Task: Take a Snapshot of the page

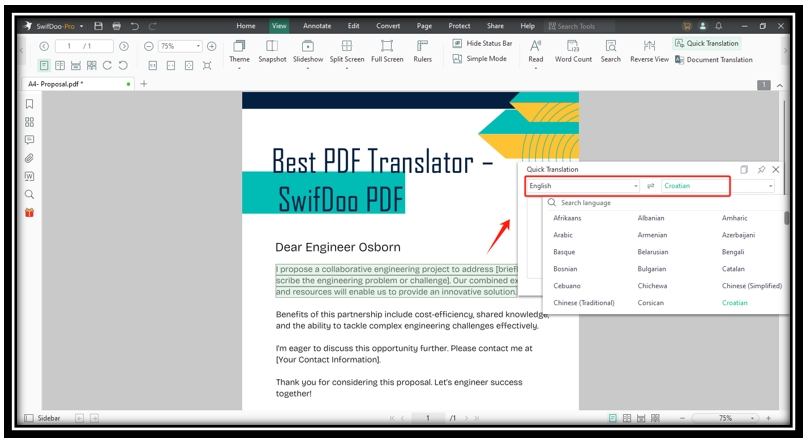Action: tap(272, 52)
